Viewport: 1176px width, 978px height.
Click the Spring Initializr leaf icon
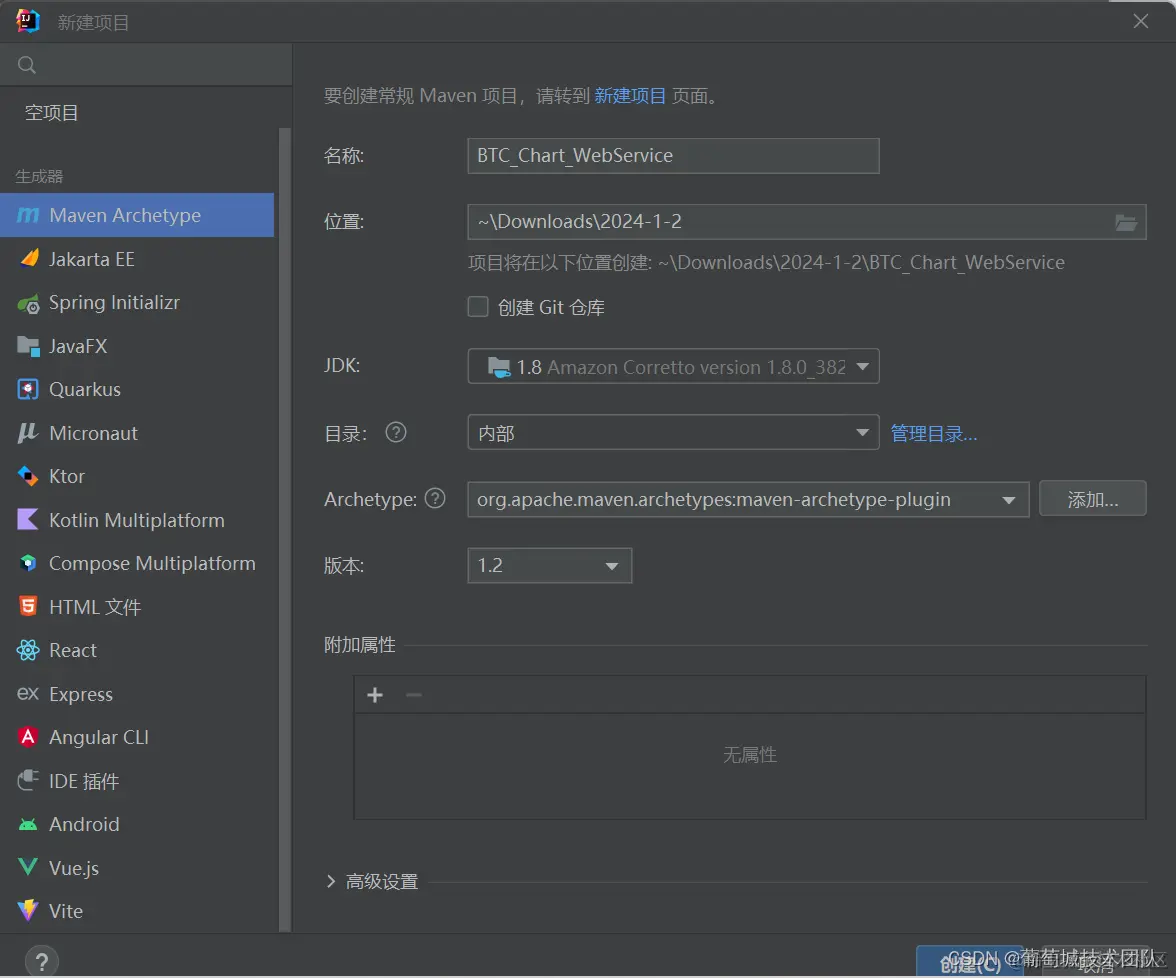point(28,303)
